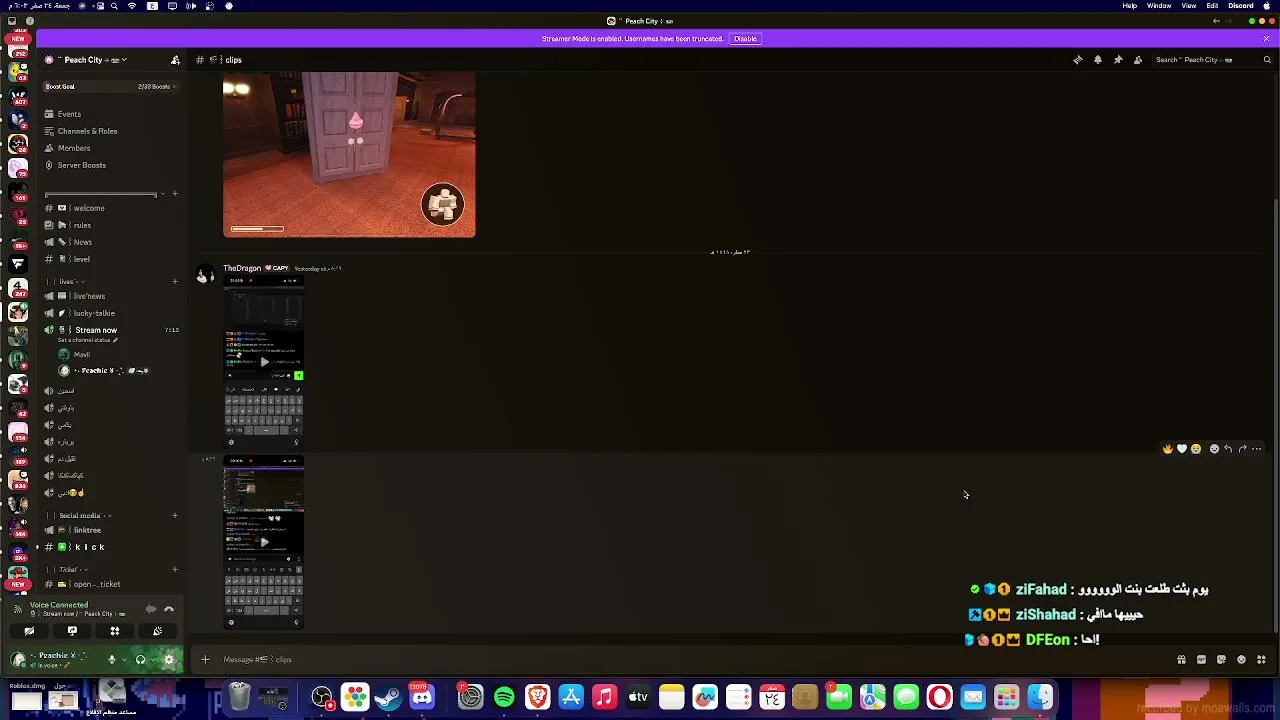Go back using the title bar arrow
Image resolution: width=1280 pixels, height=720 pixels.
coord(1216,21)
